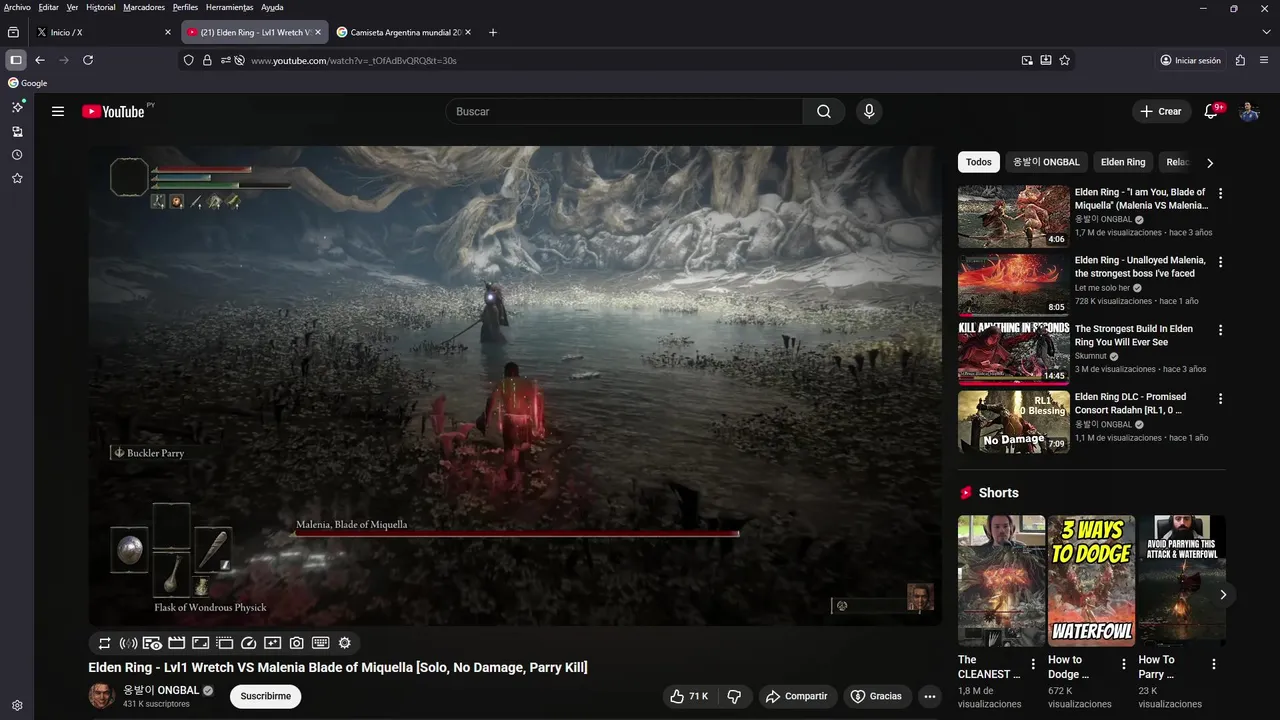Open the 웅발이 ONGBAL channel name link

point(161,690)
